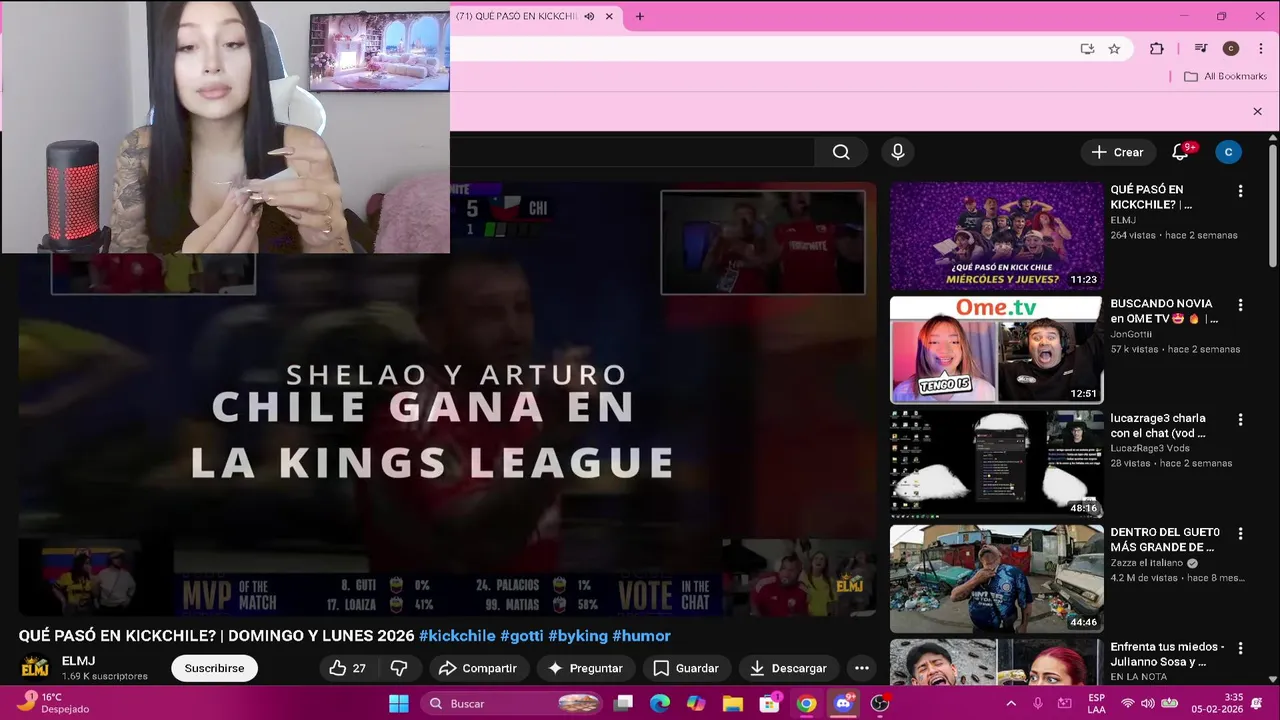Subscribe with the Suscribirse button

click(x=214, y=668)
